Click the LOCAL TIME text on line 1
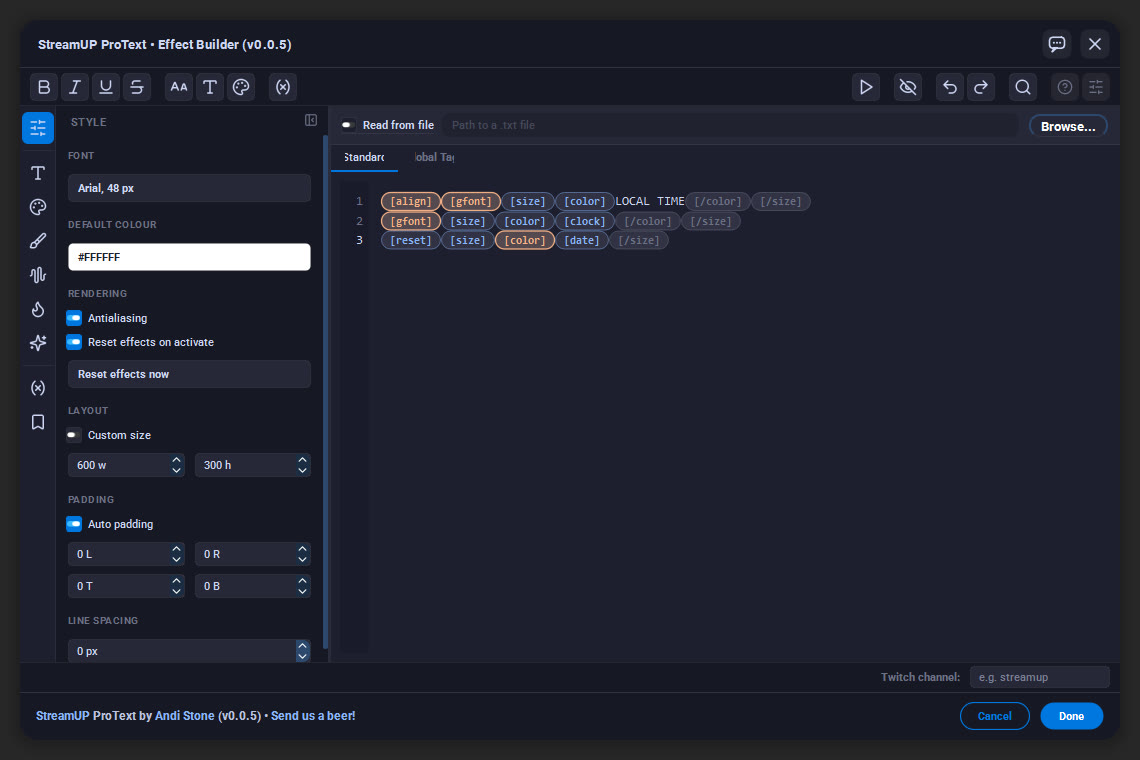 (x=650, y=201)
